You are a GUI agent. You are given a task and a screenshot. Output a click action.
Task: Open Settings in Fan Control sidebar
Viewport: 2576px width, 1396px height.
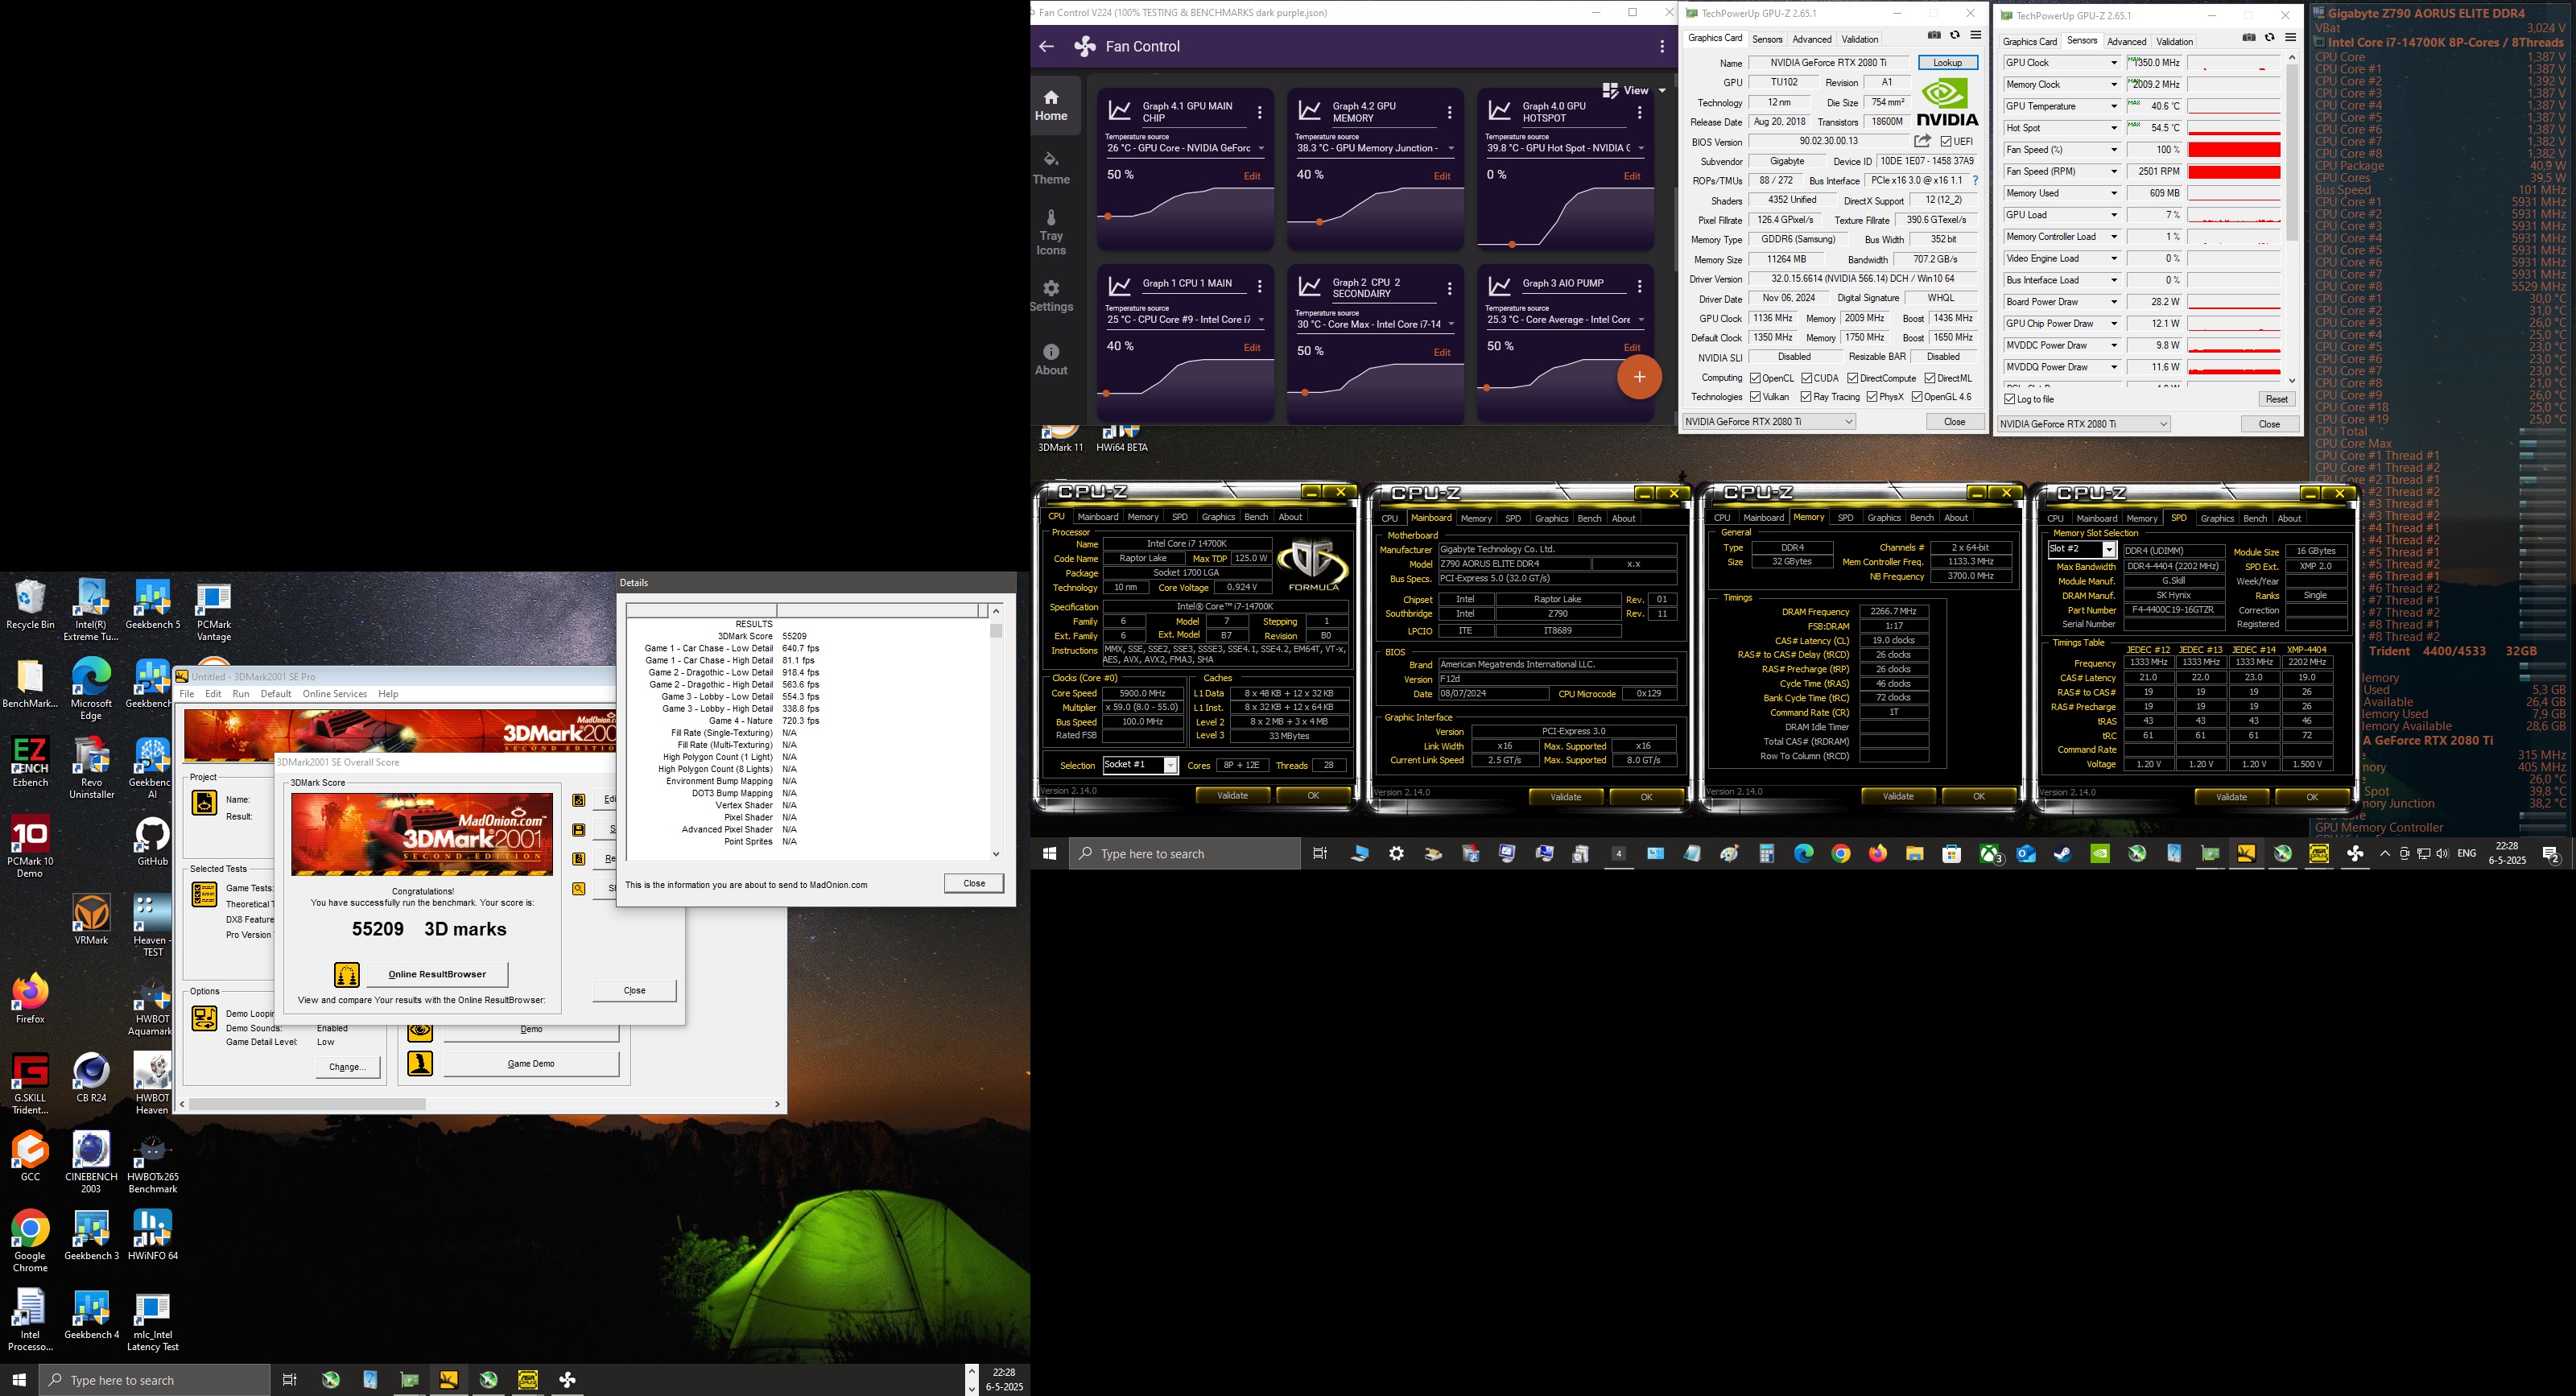coord(1051,296)
